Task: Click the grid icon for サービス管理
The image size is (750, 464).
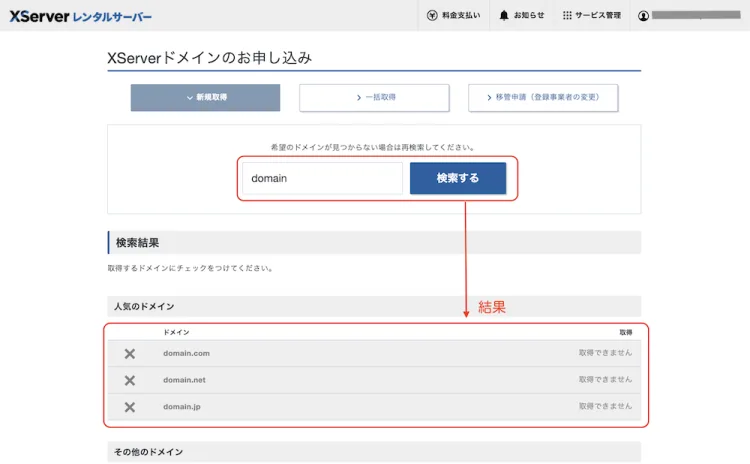Action: [567, 15]
